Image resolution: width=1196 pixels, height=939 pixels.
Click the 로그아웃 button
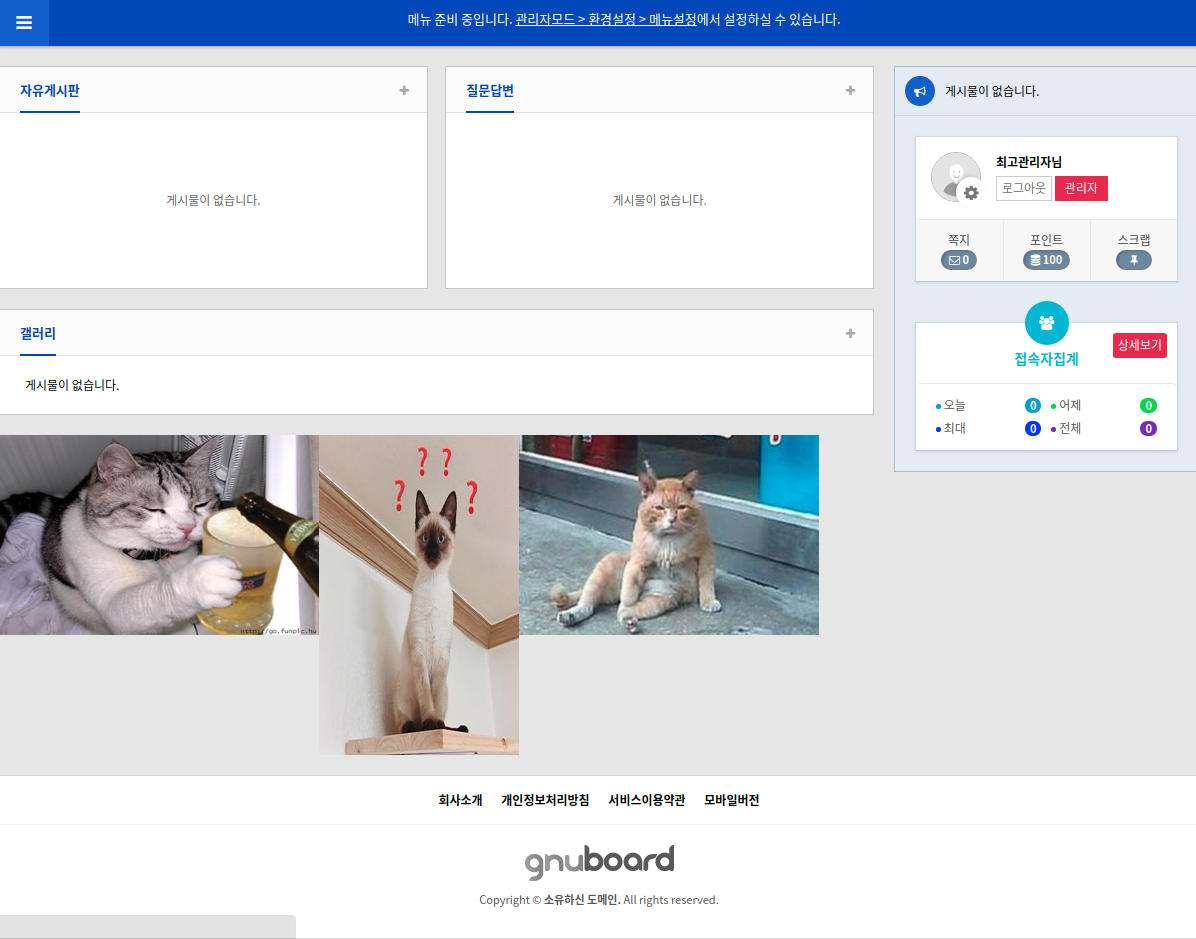pos(1023,188)
